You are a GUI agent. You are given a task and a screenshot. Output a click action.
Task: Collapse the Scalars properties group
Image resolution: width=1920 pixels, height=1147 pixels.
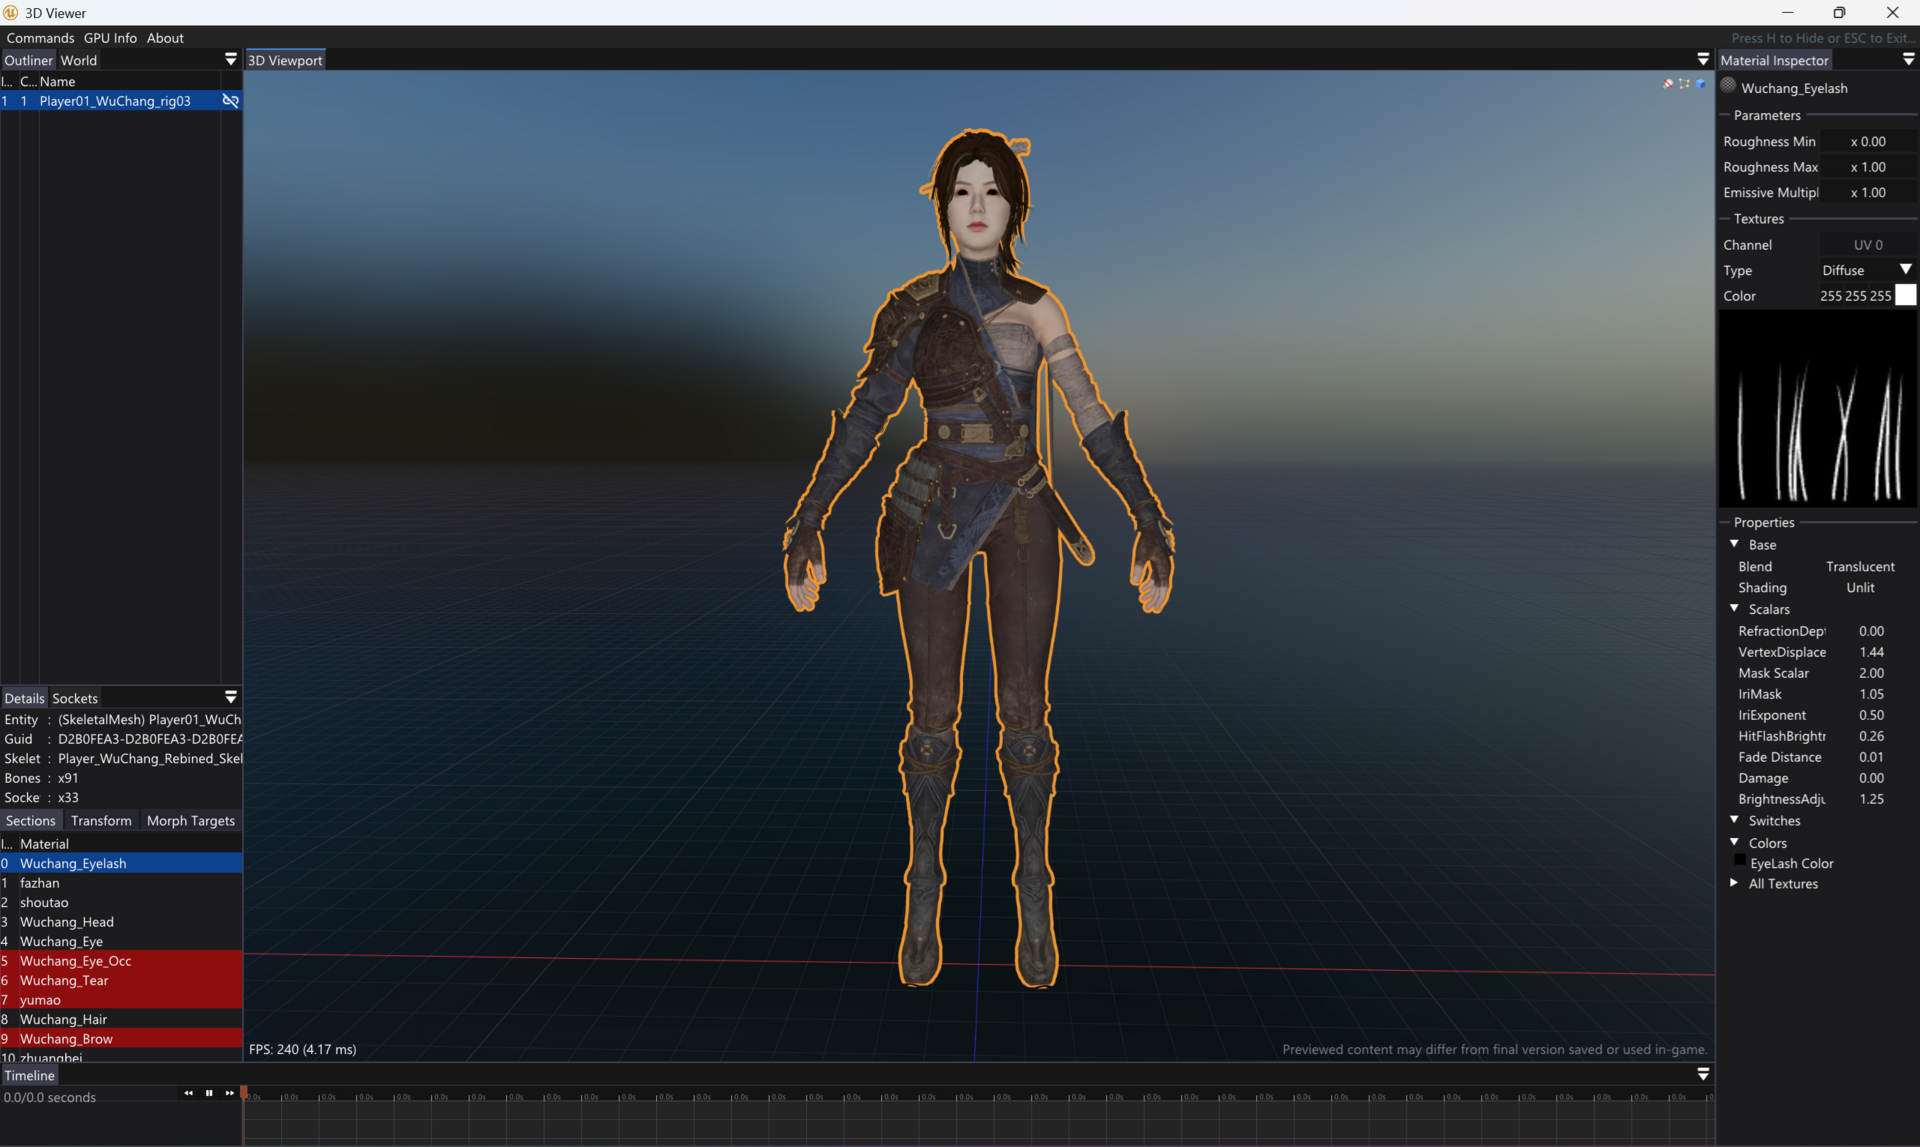point(1734,608)
